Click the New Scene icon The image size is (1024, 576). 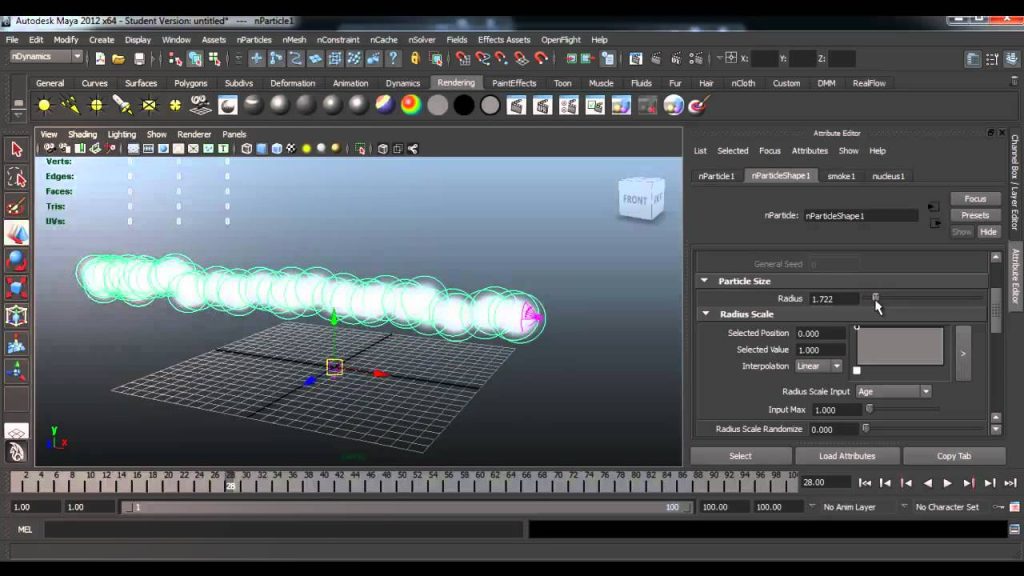tap(100, 59)
